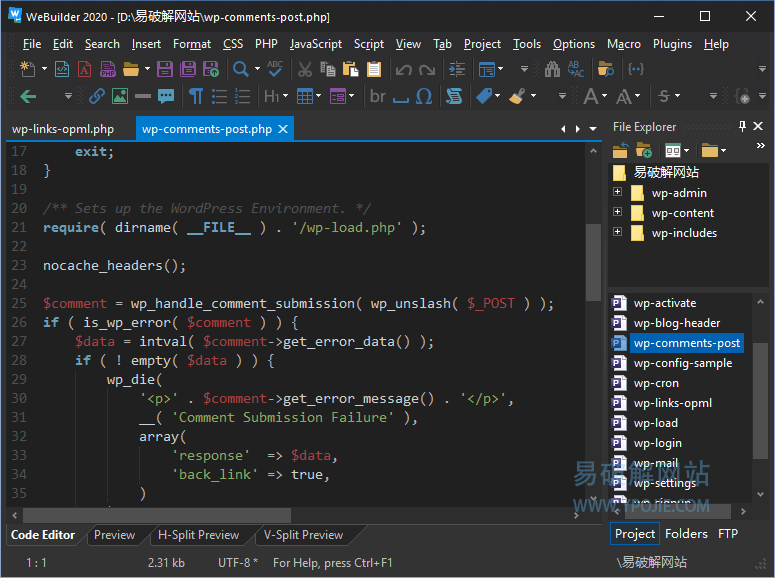Image resolution: width=775 pixels, height=578 pixels.
Task: Select wp-login in the file list
Action: click(657, 443)
